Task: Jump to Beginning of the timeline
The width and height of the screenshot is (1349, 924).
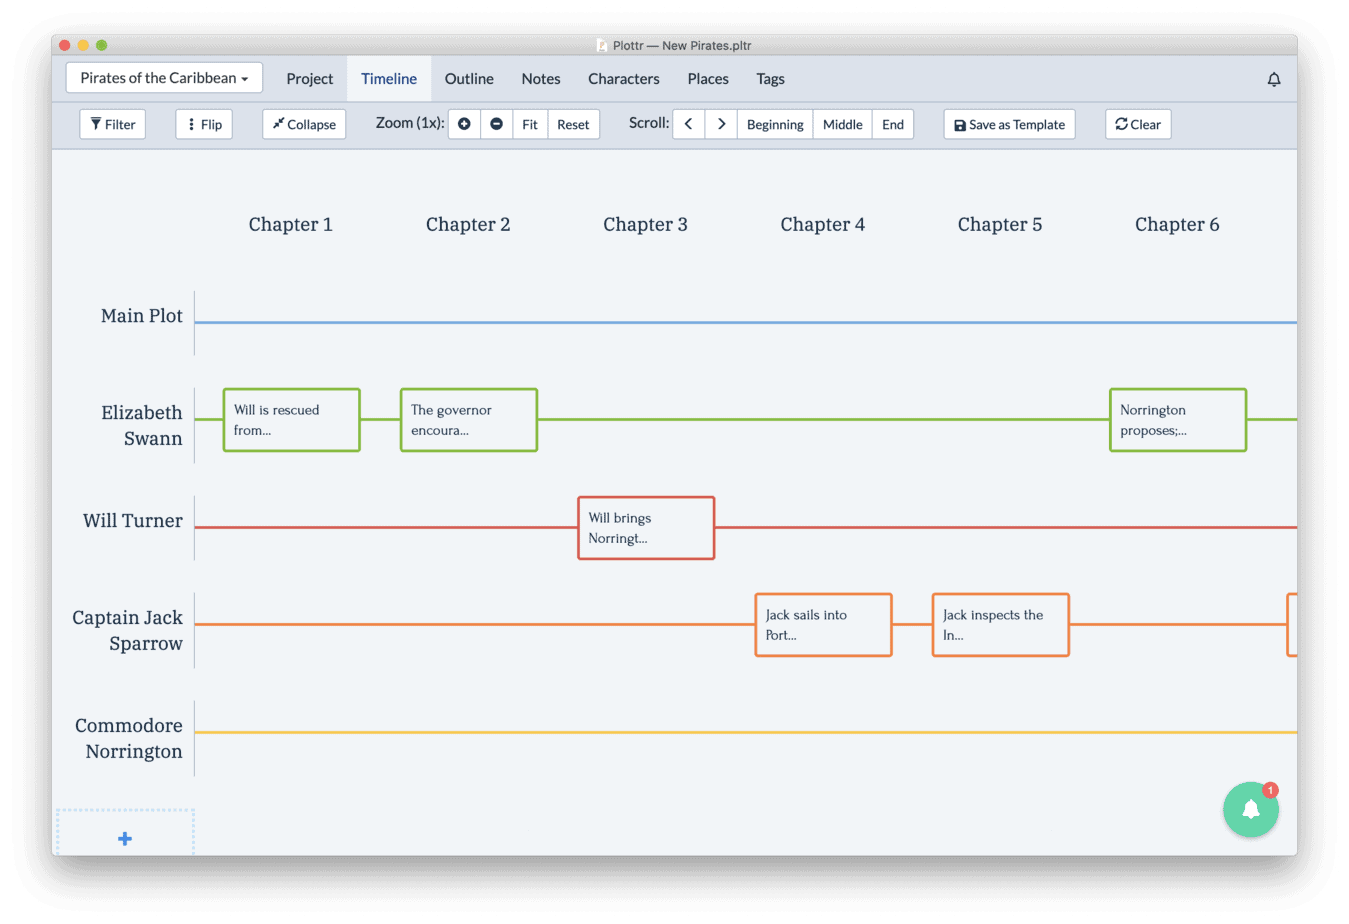Action: pos(775,124)
